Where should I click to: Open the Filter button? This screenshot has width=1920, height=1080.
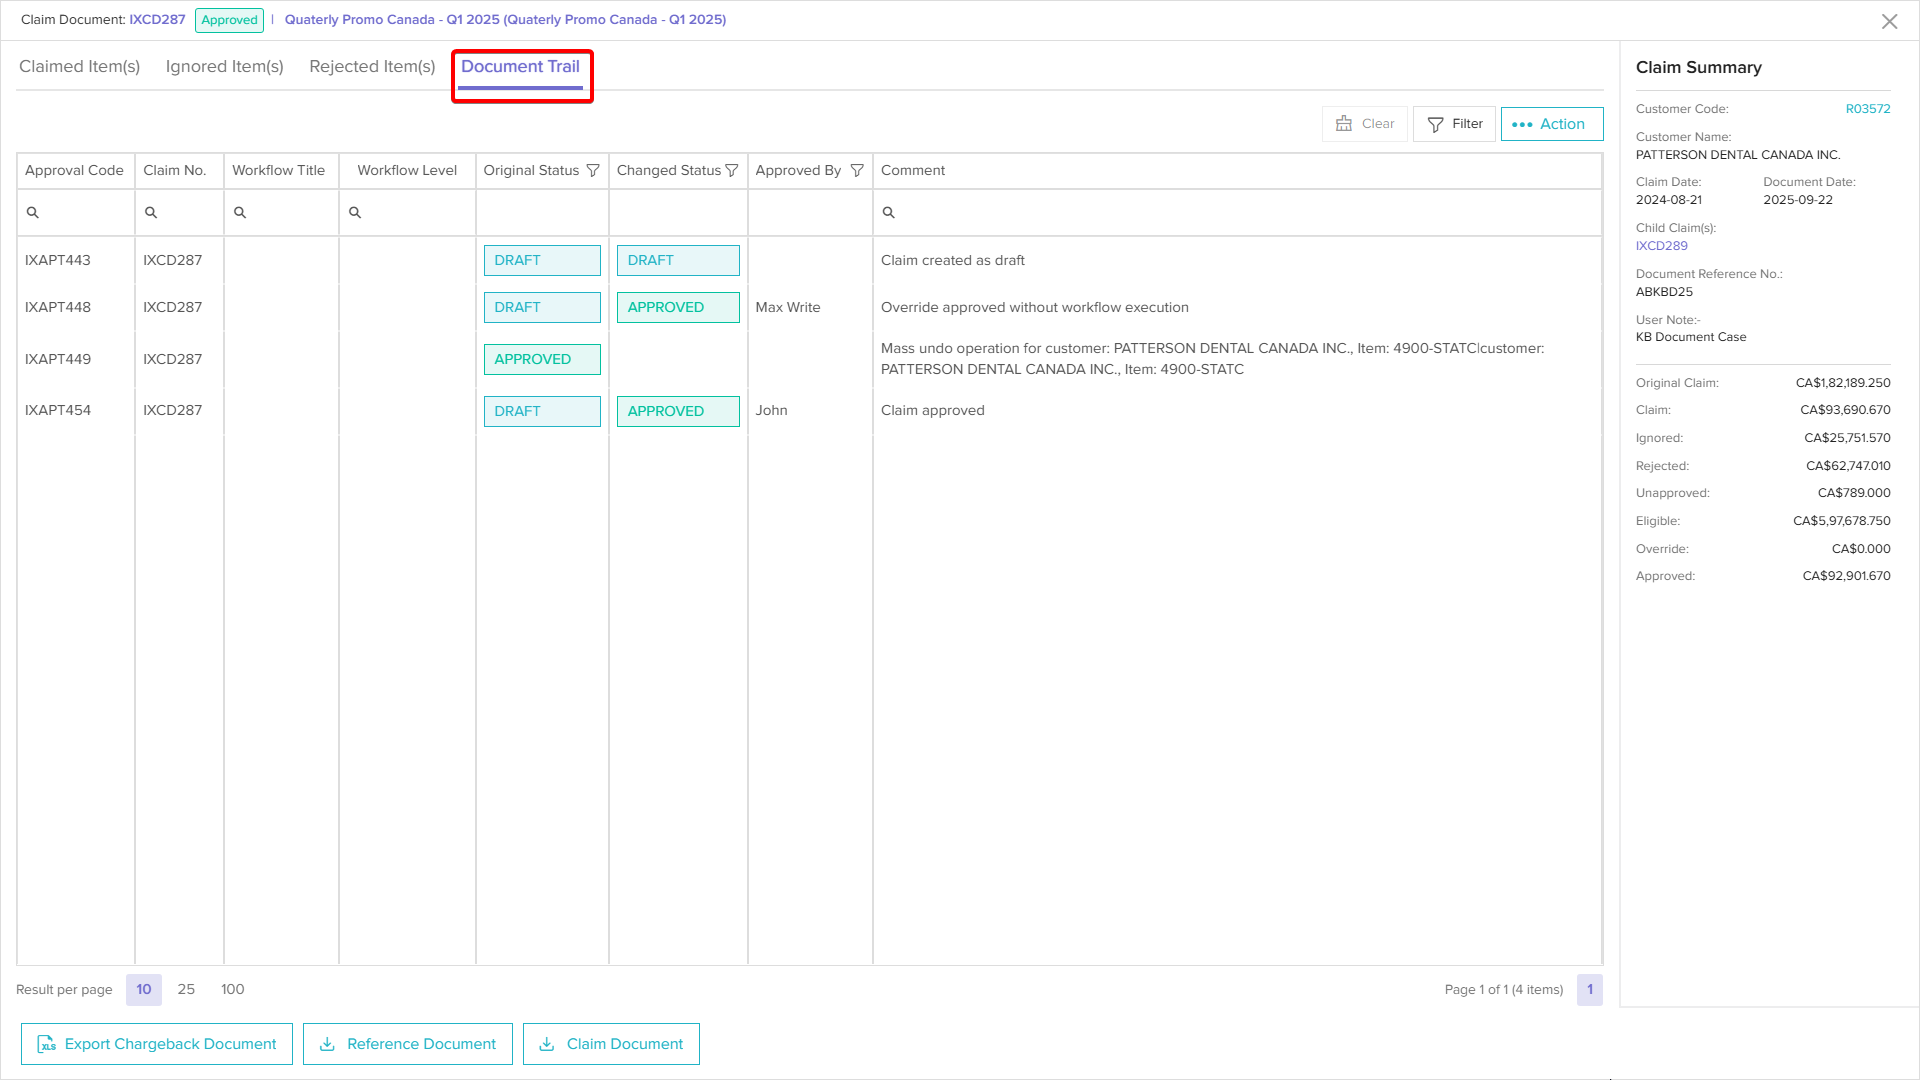click(x=1455, y=124)
